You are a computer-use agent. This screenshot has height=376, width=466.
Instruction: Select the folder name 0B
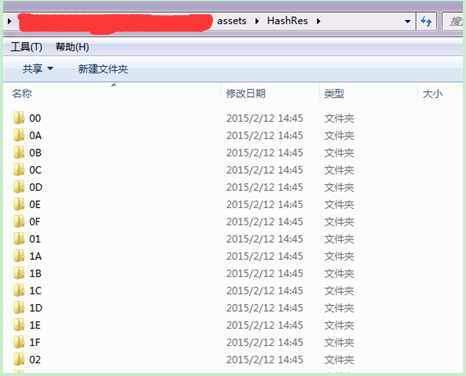tap(35, 153)
